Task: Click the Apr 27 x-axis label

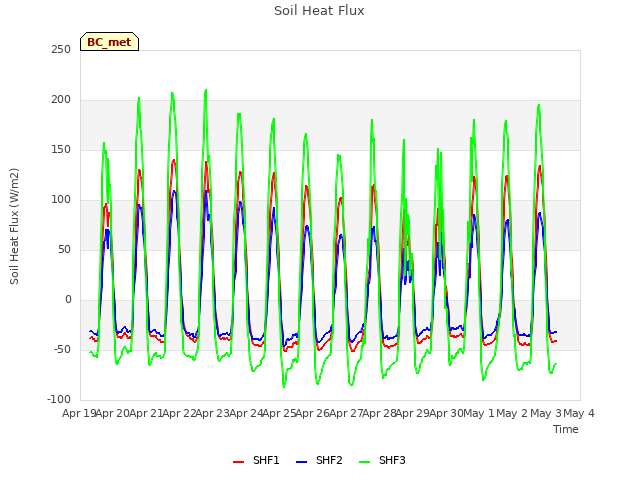Action: [x=346, y=413]
